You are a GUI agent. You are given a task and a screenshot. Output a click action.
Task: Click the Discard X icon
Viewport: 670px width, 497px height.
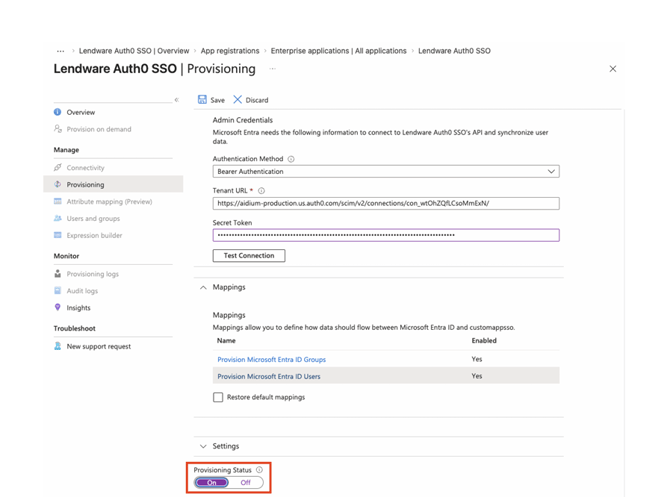(x=237, y=100)
